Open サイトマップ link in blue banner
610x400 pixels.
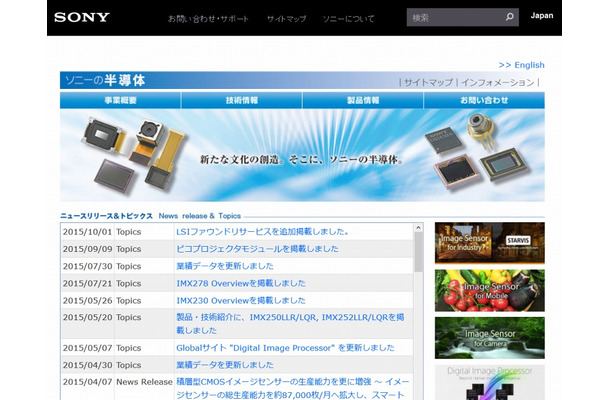click(x=428, y=82)
